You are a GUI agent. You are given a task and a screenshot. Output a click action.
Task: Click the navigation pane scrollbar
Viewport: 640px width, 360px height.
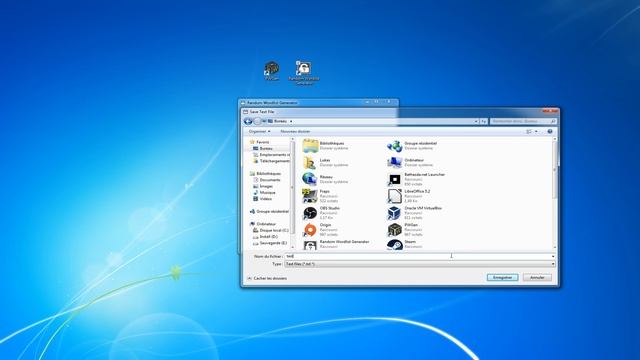[x=292, y=188]
